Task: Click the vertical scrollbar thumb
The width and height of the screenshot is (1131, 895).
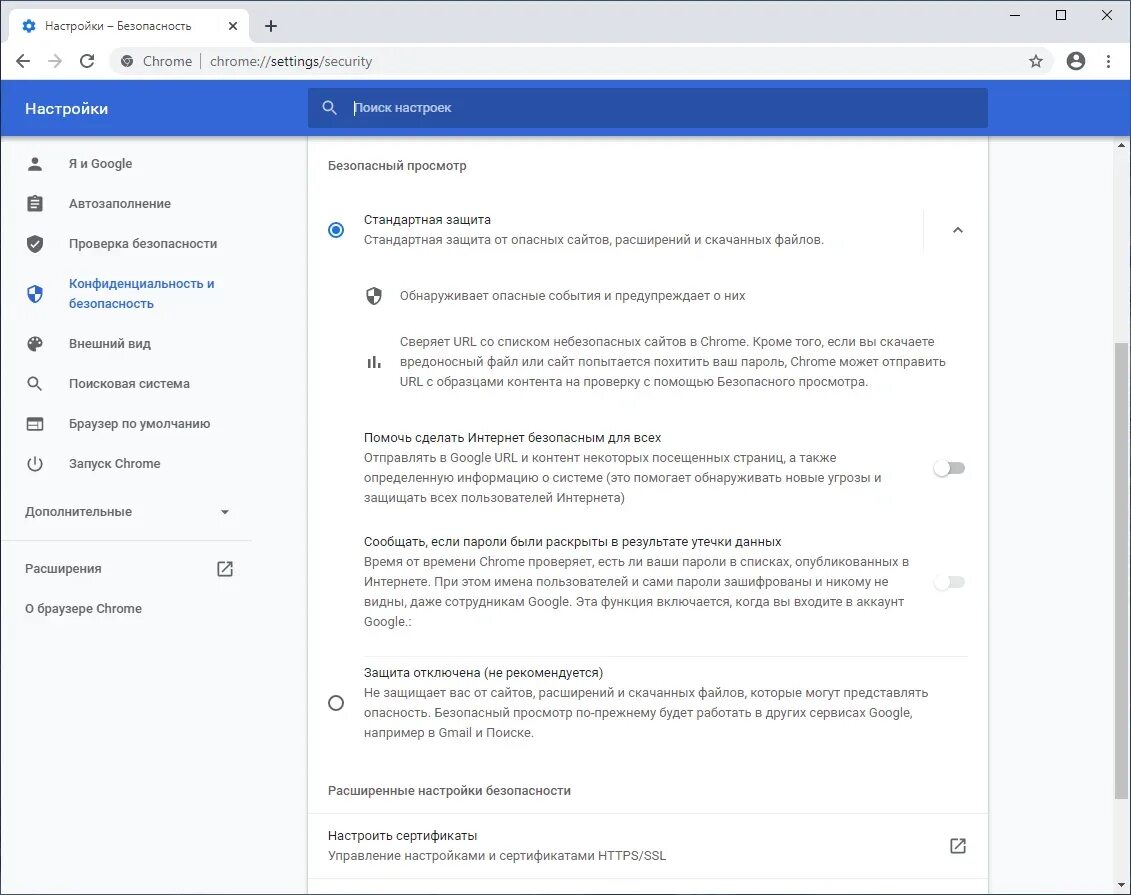Action: pyautogui.click(x=1122, y=570)
